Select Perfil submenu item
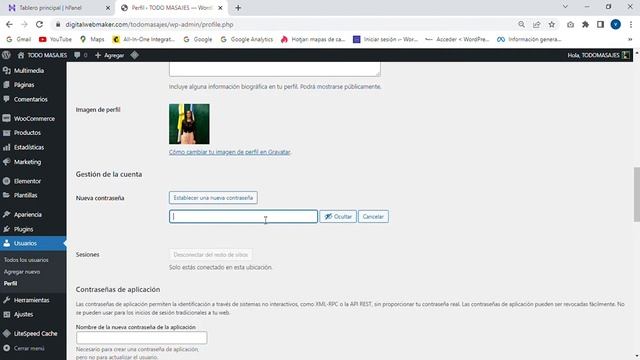 (11, 283)
